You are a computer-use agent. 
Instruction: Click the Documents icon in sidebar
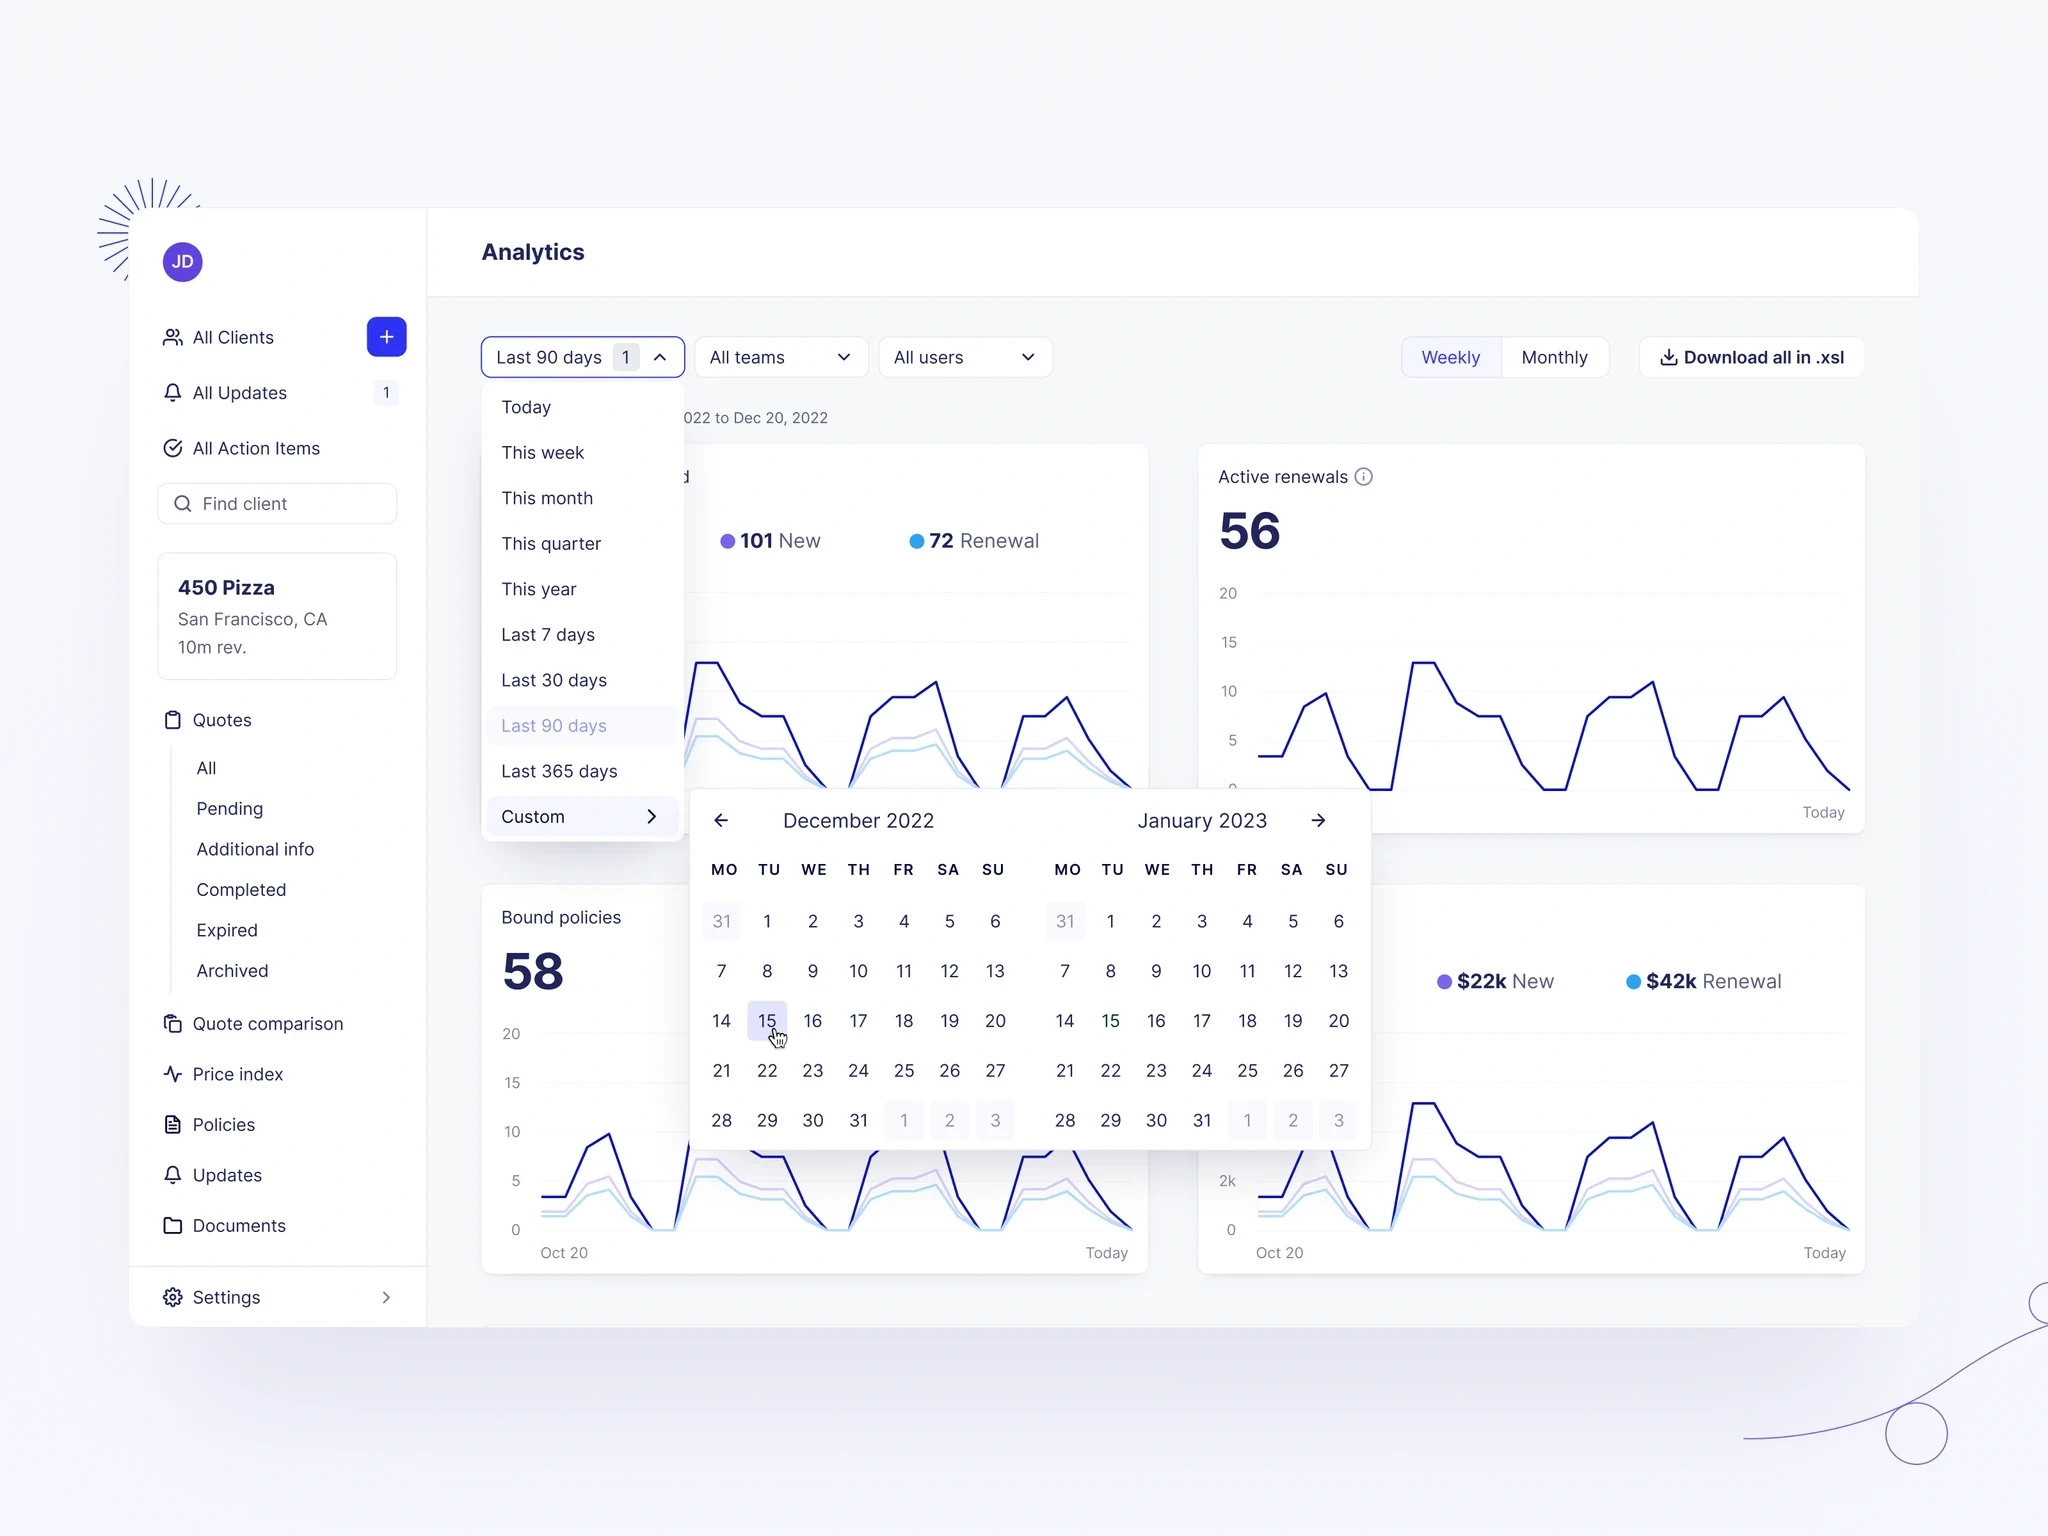coord(173,1226)
